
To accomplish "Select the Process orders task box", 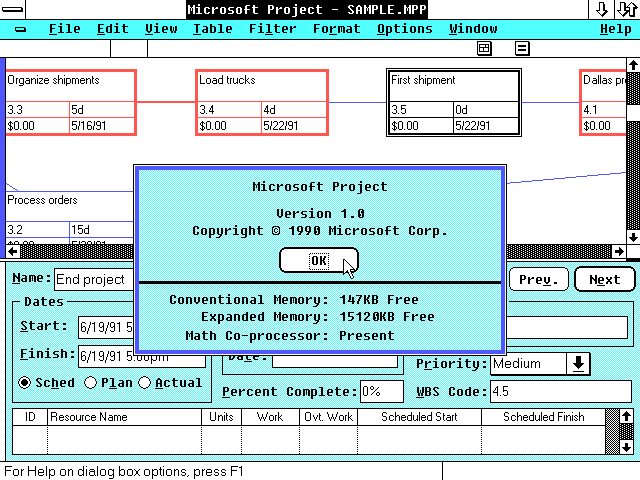I will (69, 217).
